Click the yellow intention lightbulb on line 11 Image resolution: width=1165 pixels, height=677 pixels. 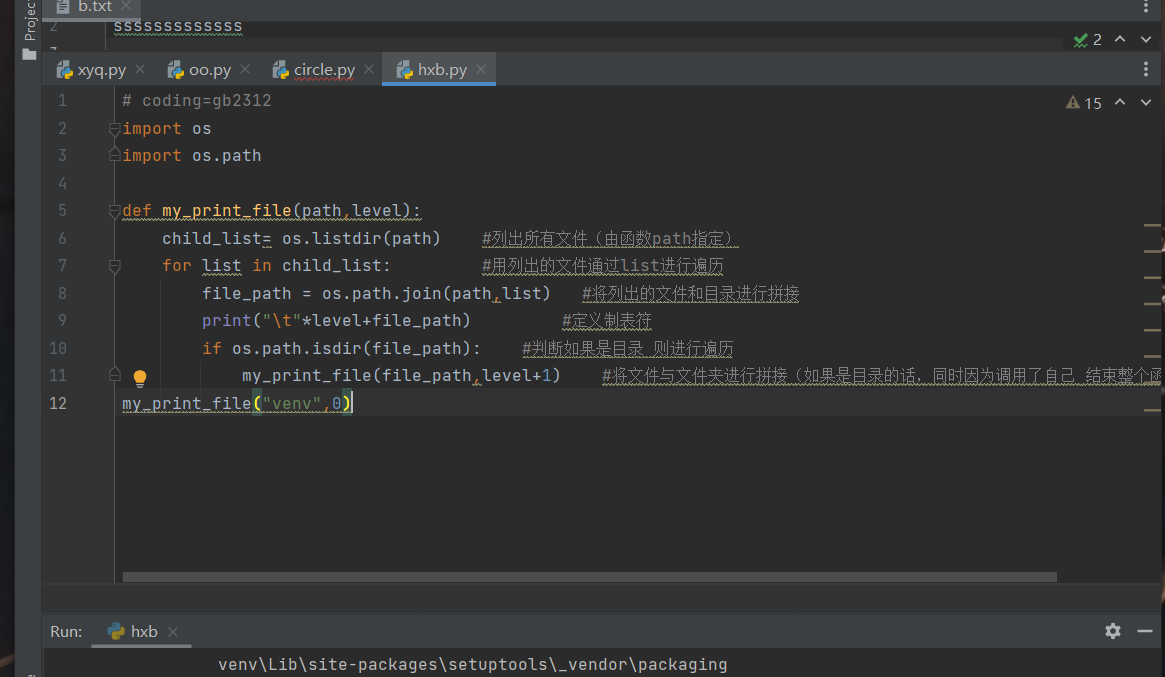[140, 378]
